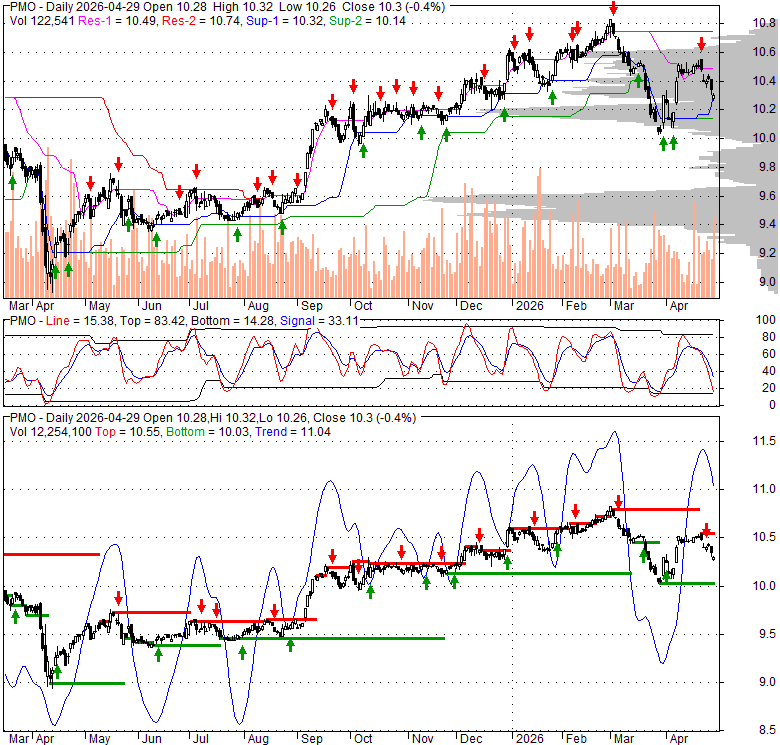Click the Bottom = 14.28 oscillator readout
Viewport: 780px width, 745px height.
tap(232, 321)
